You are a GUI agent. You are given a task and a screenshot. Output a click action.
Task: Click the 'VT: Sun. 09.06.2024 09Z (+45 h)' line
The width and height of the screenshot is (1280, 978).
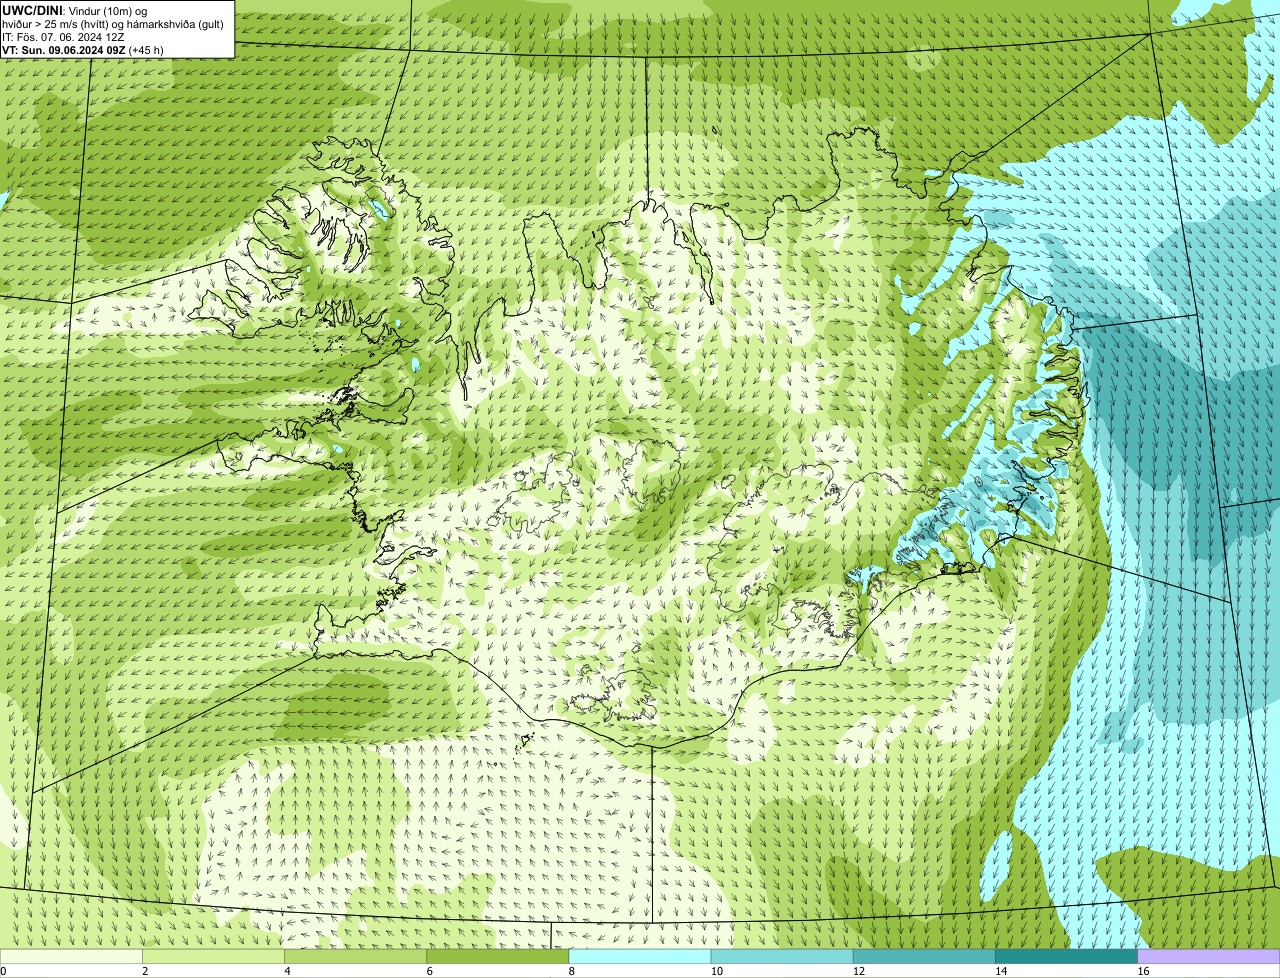[x=83, y=49]
